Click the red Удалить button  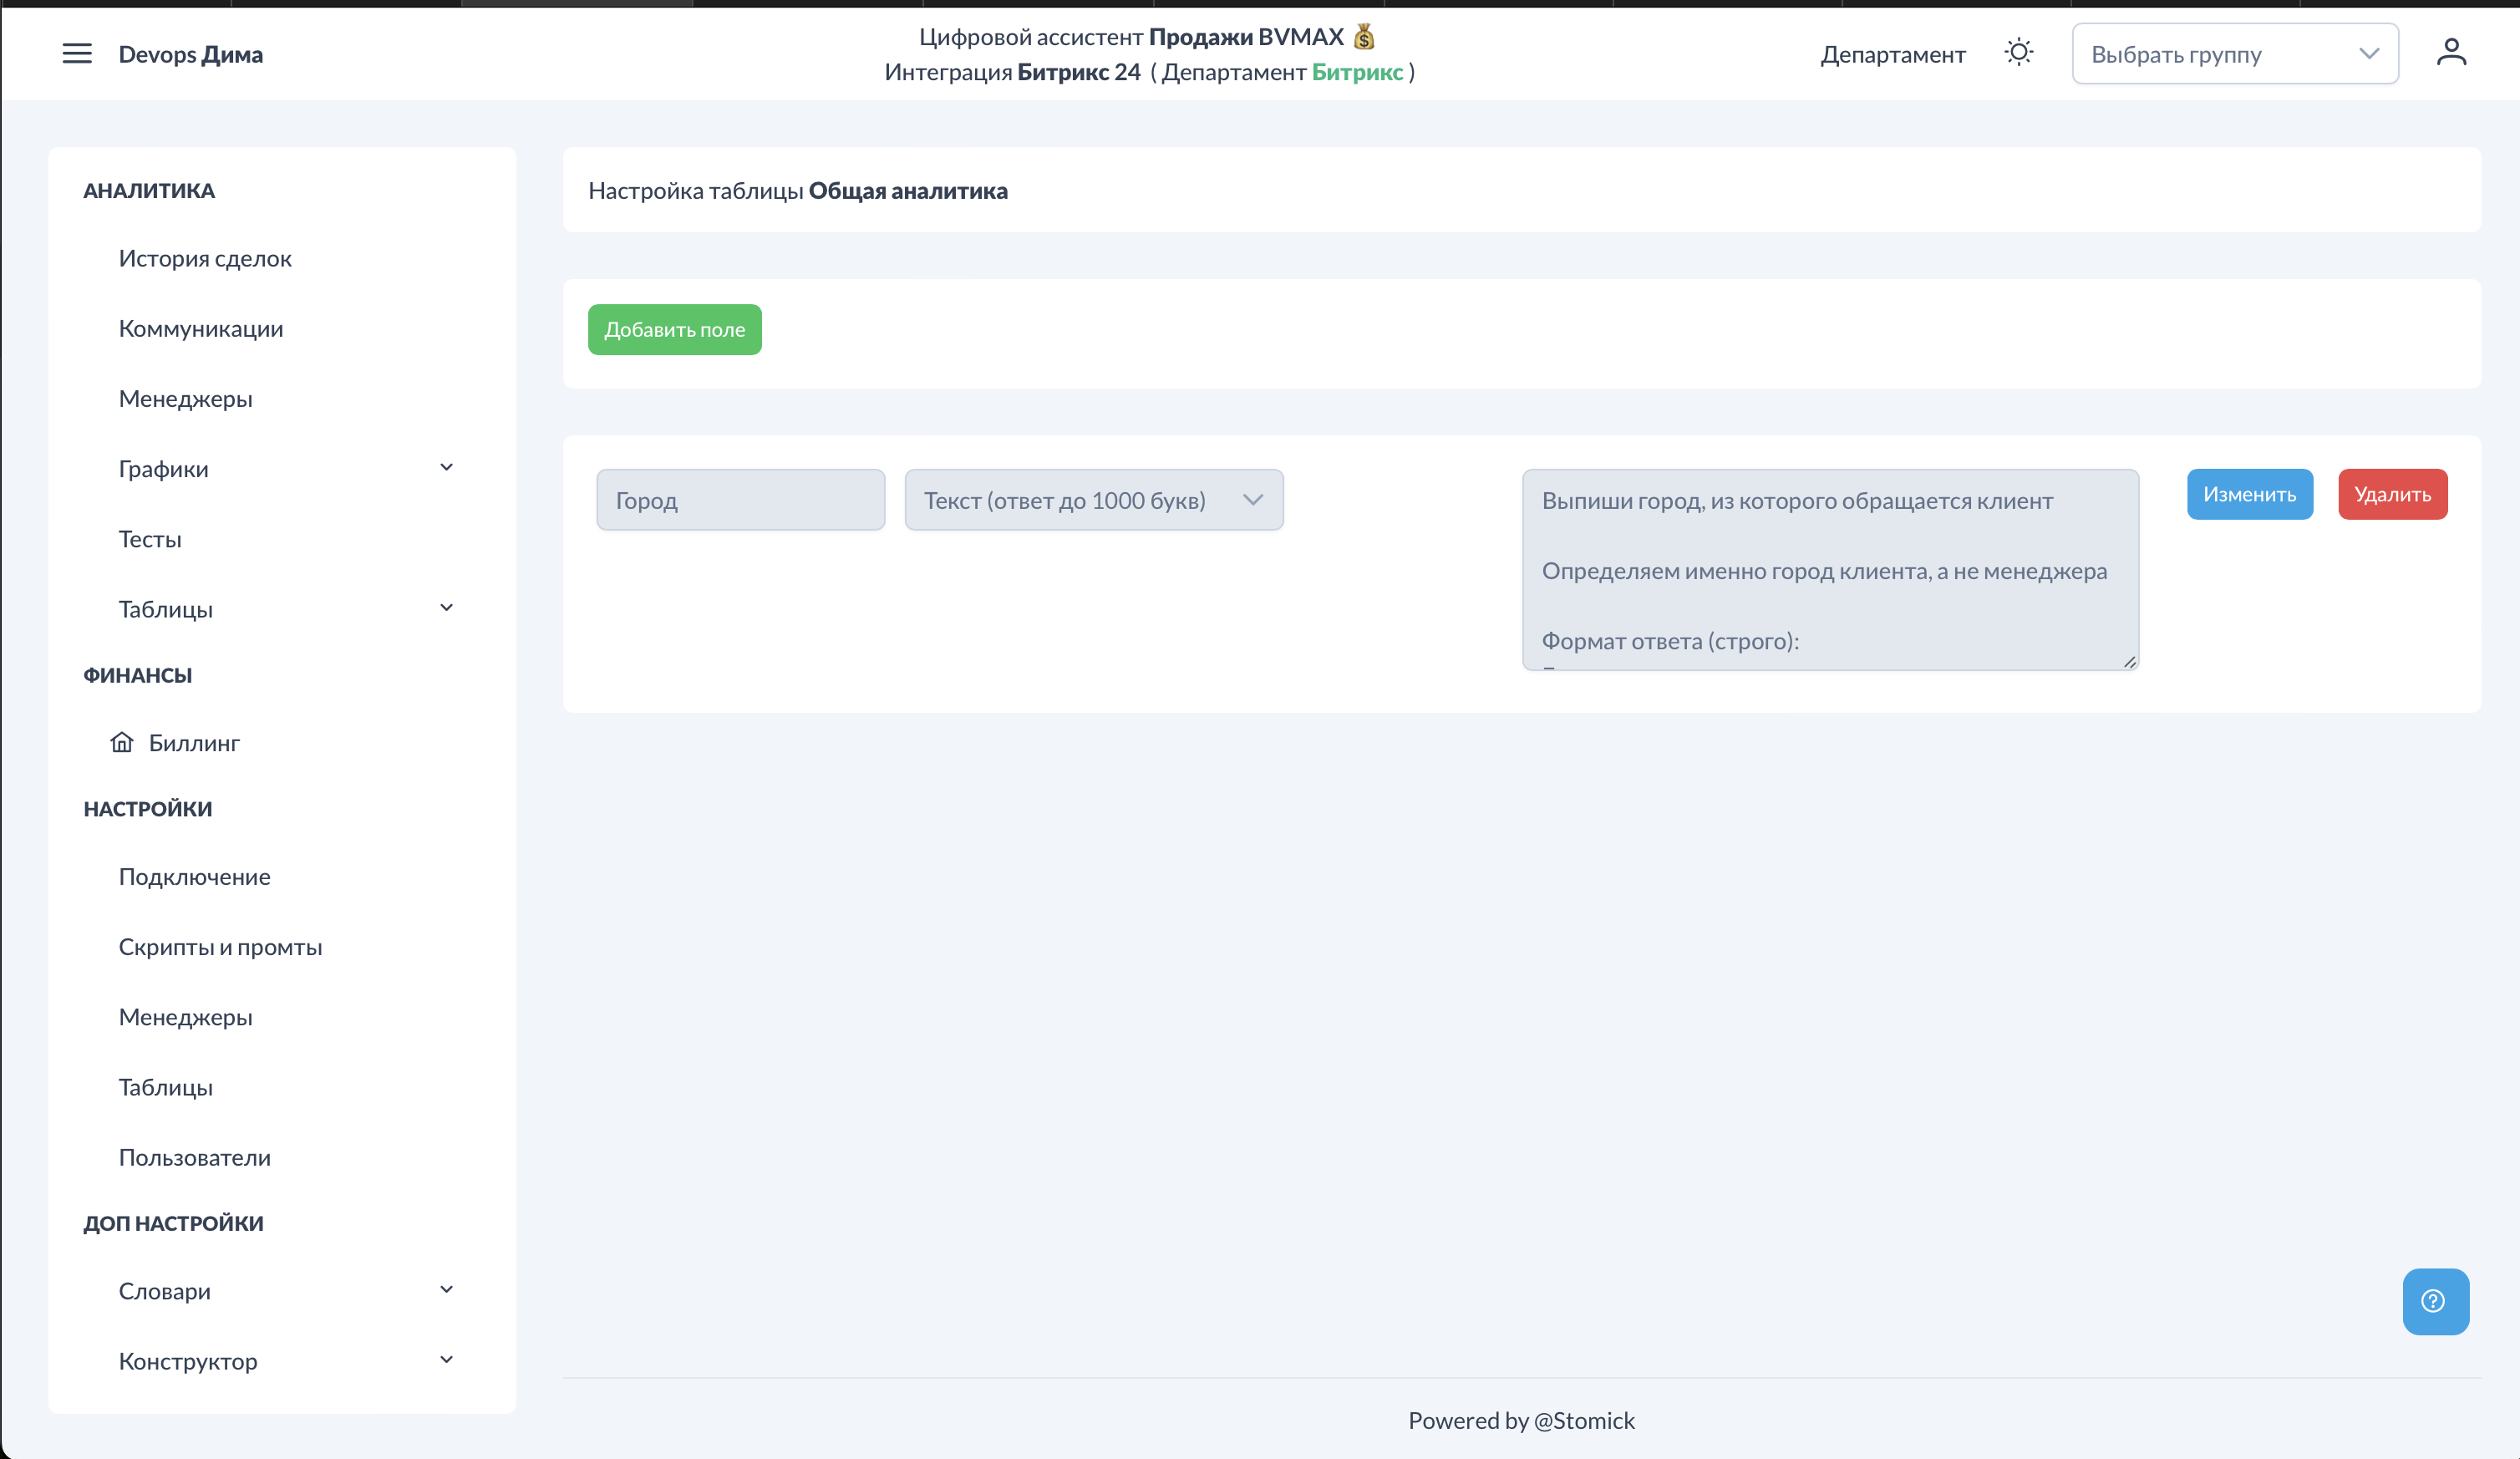point(2392,494)
